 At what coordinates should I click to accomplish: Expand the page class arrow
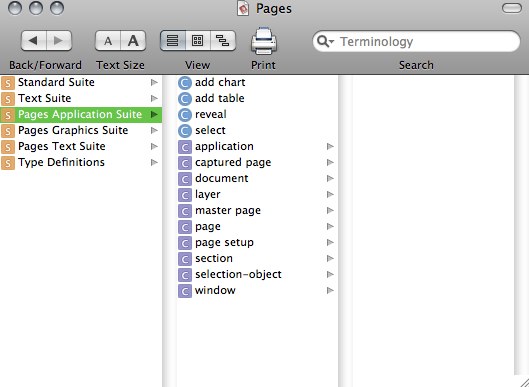click(330, 226)
